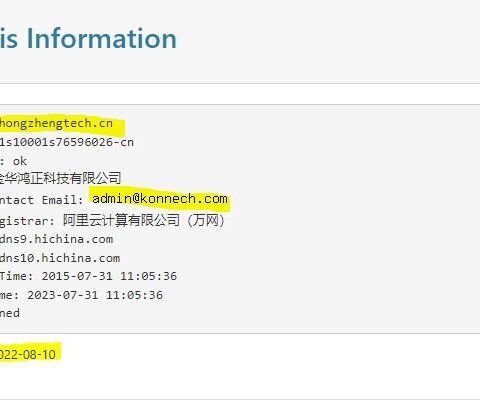This screenshot has width=480, height=402.
Task: Click the last whois line ending in "ned"
Action: 10,313
